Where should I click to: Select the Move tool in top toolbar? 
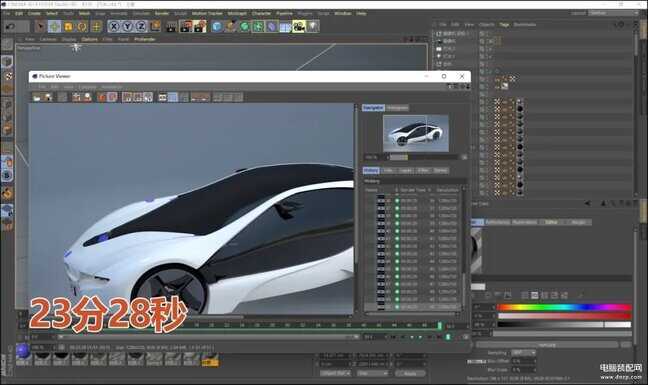tap(54, 27)
